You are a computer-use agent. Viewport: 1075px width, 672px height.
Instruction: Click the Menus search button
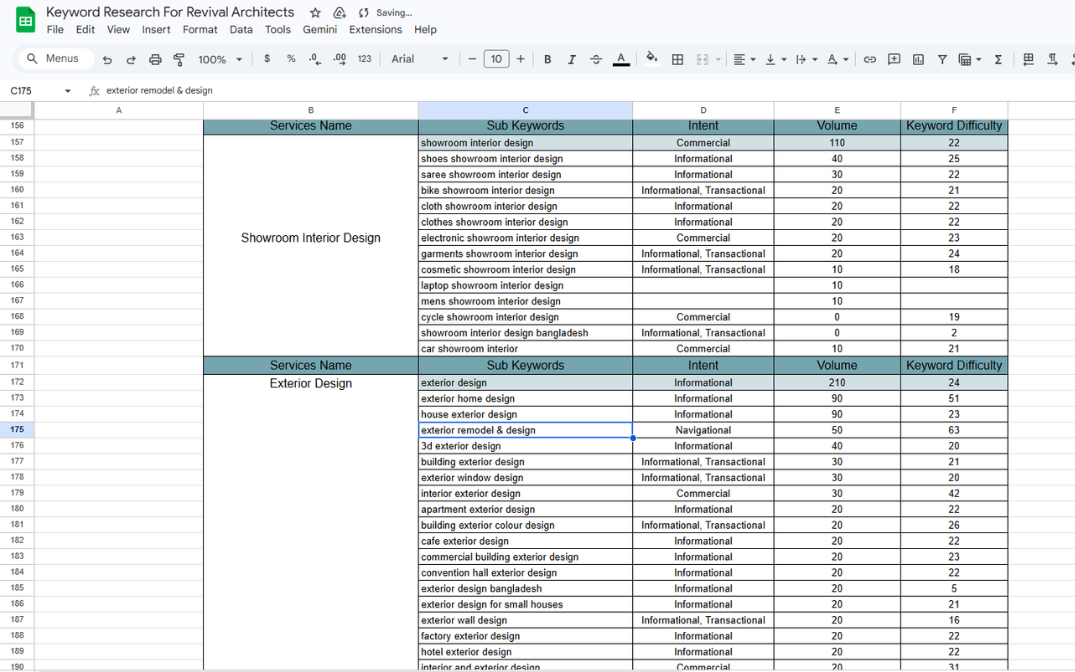55,59
